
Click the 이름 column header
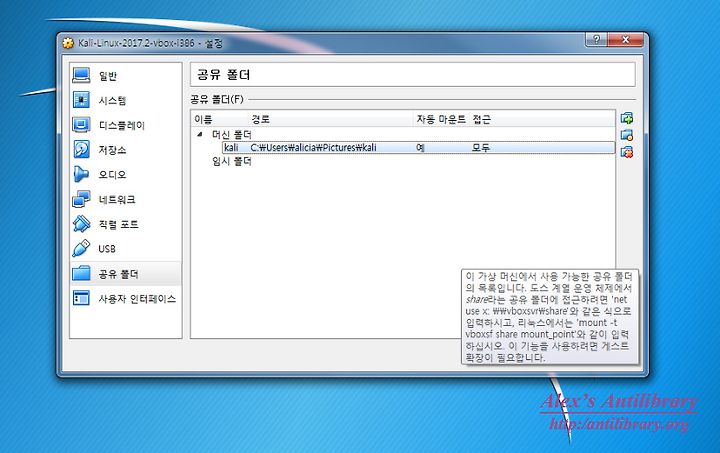(203, 119)
